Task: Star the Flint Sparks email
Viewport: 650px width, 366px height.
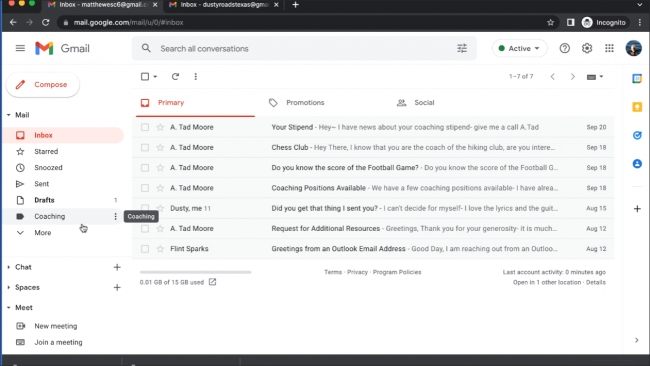Action: click(160, 249)
